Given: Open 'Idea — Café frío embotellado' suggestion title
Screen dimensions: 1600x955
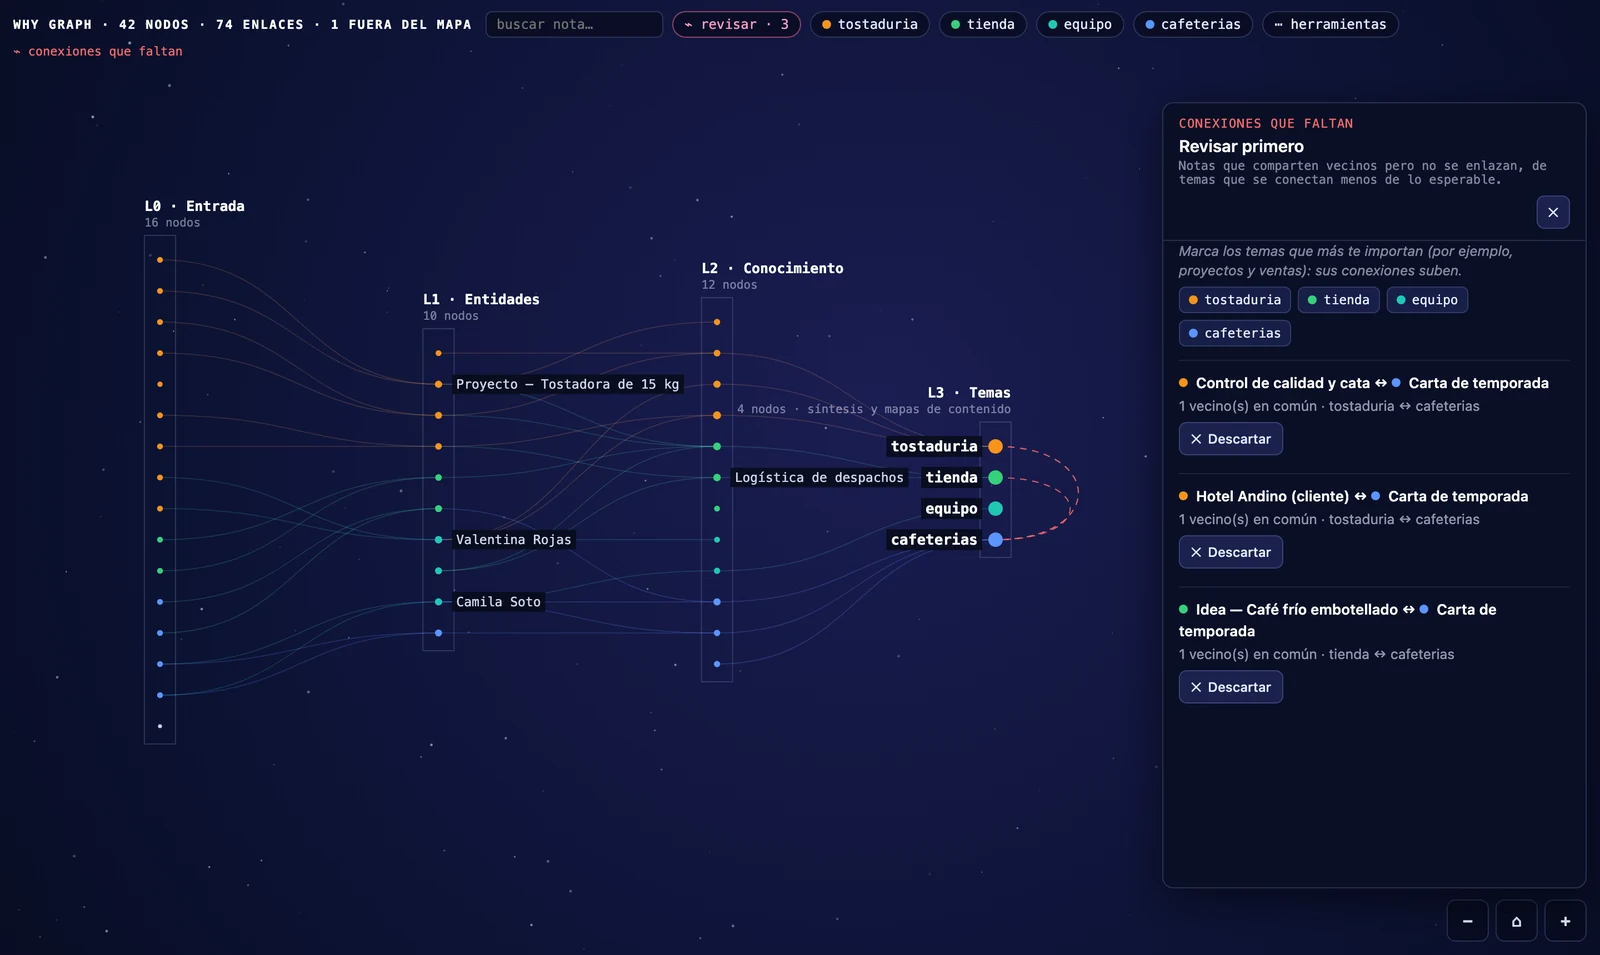Looking at the screenshot, I should coord(1337,620).
